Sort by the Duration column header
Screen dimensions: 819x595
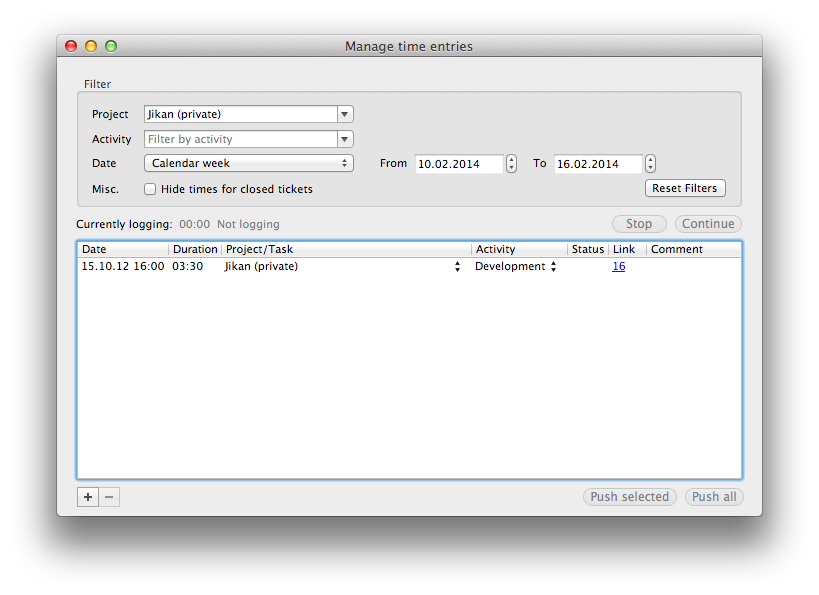click(195, 249)
